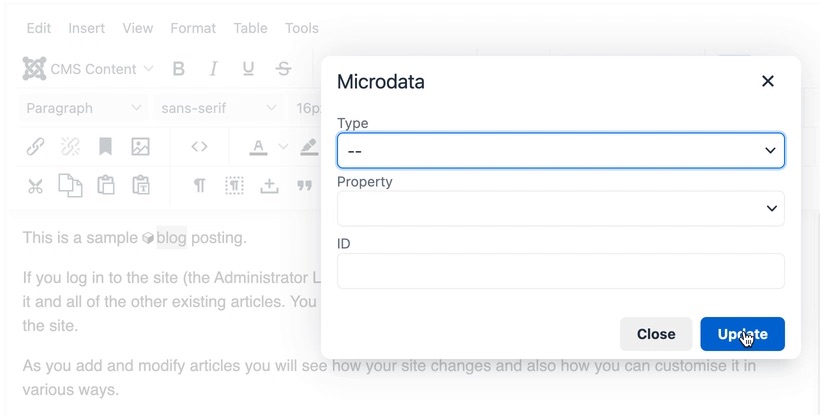This screenshot has width=820, height=415.
Task: Open the Tools menu
Action: (302, 28)
